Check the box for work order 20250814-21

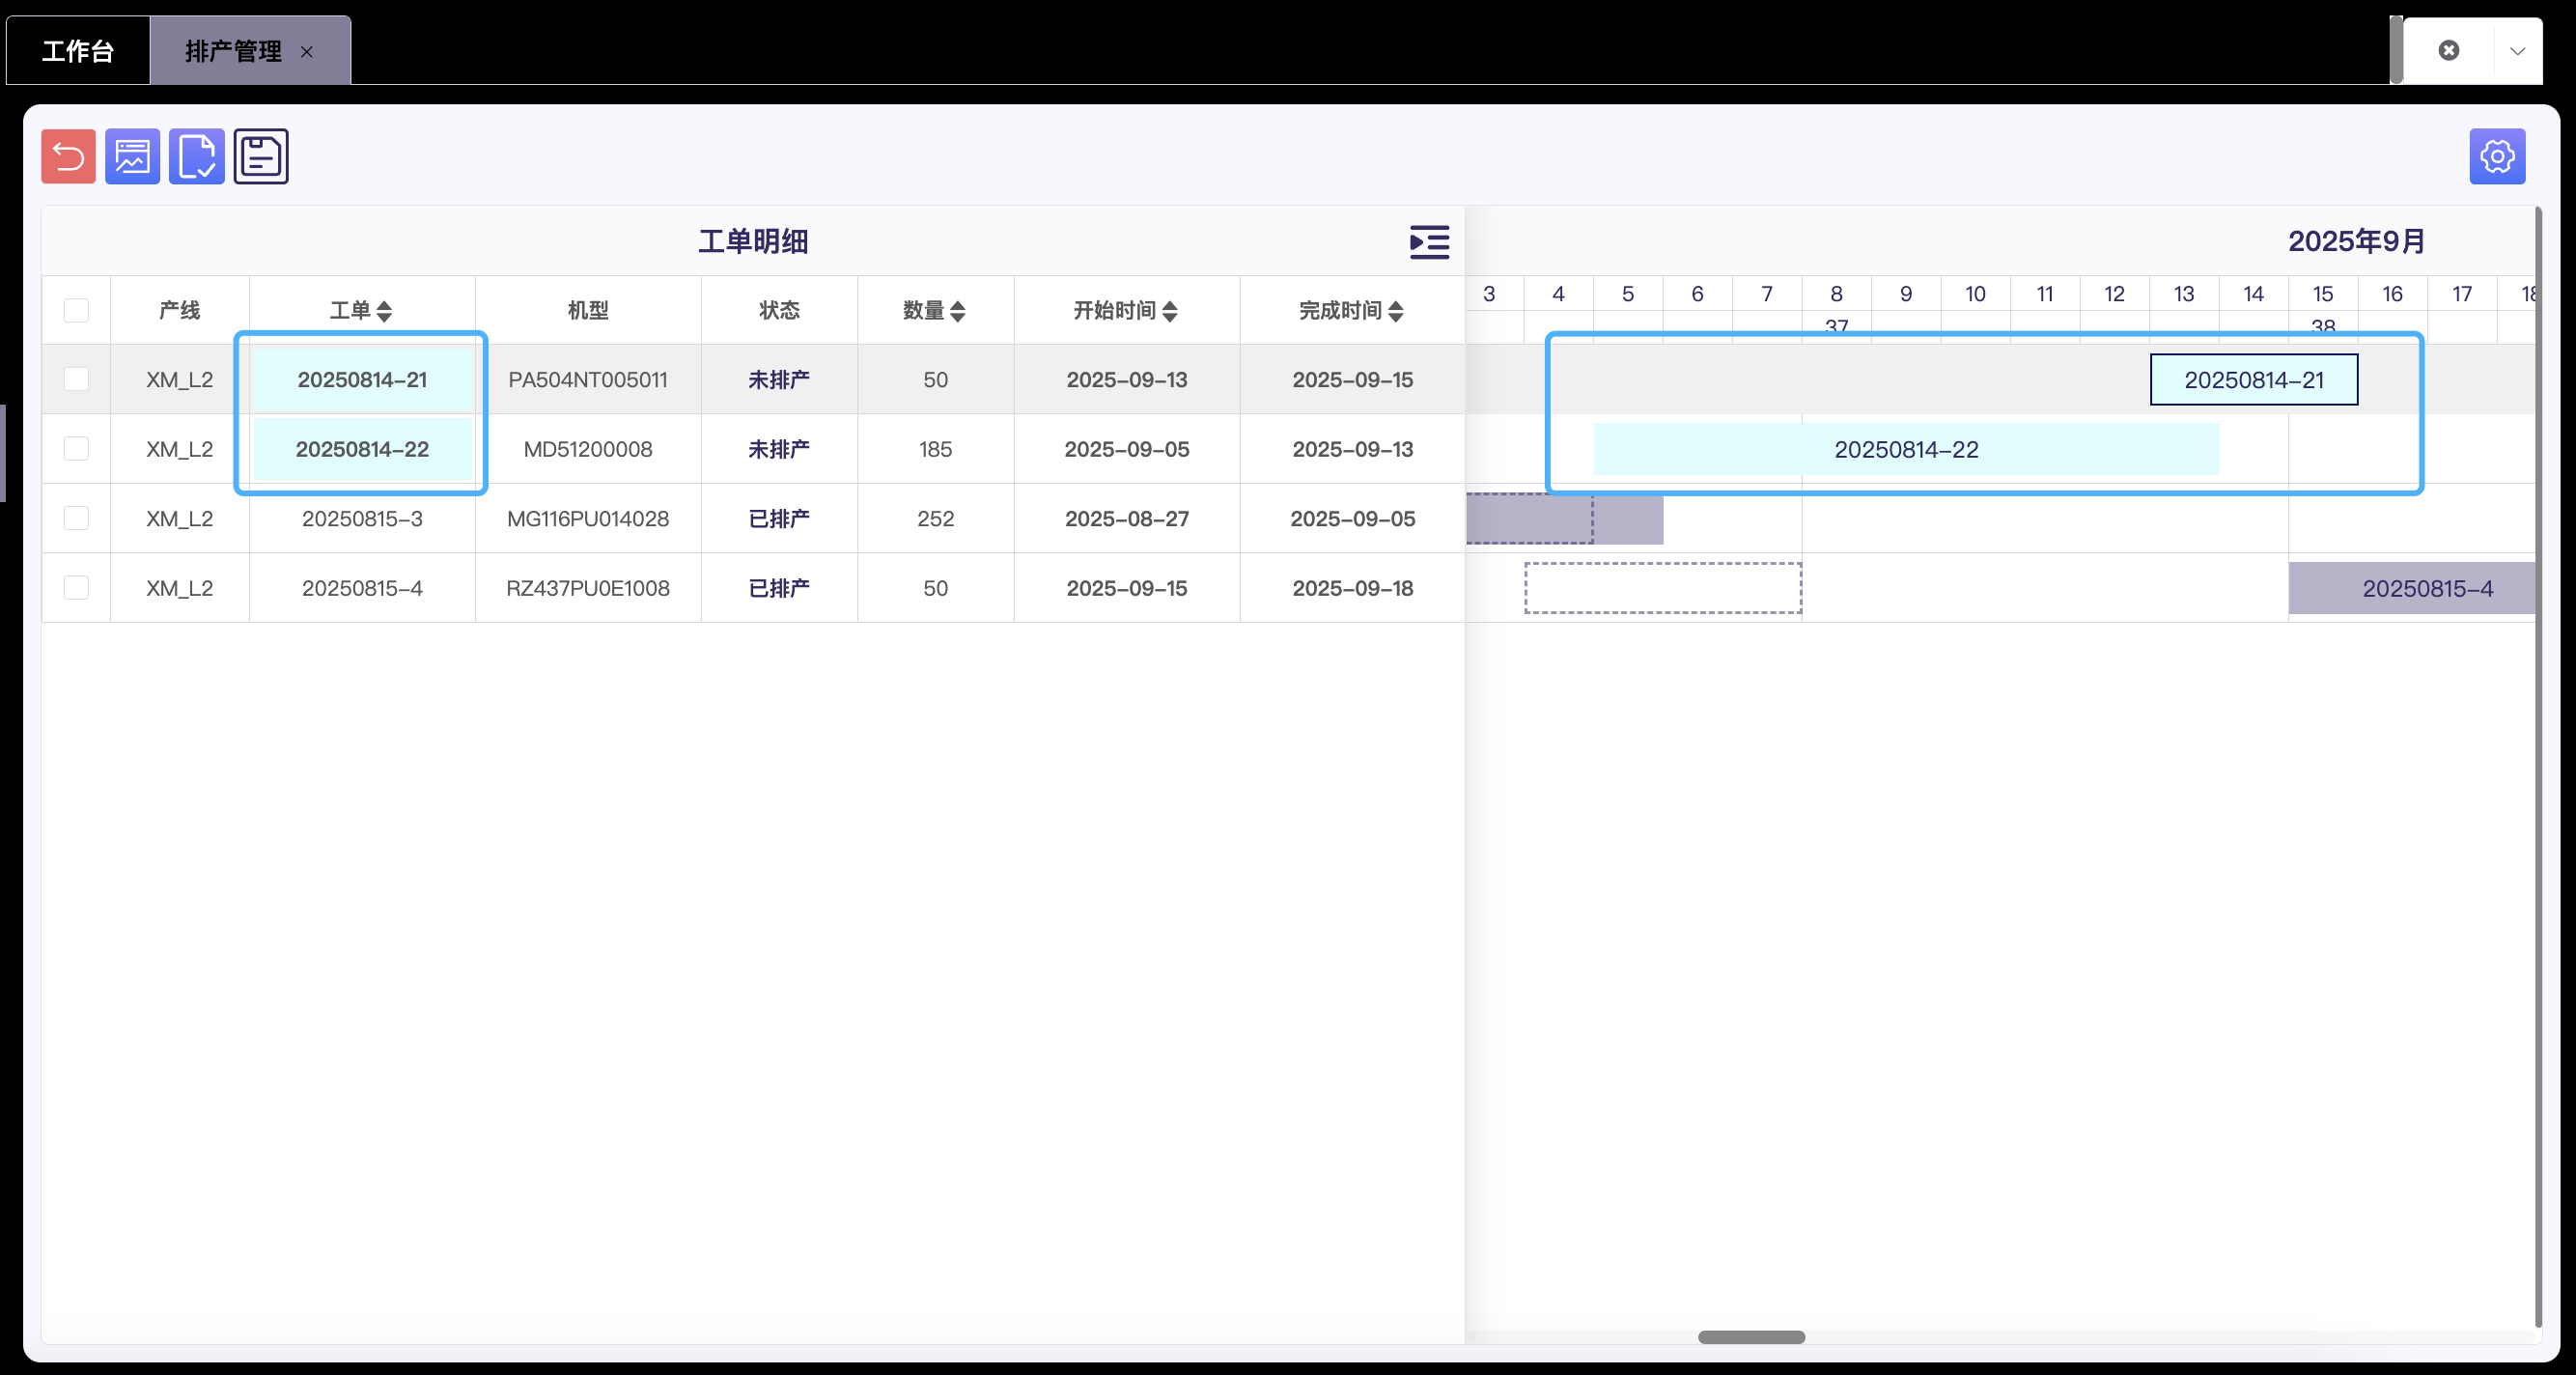pyautogui.click(x=76, y=379)
